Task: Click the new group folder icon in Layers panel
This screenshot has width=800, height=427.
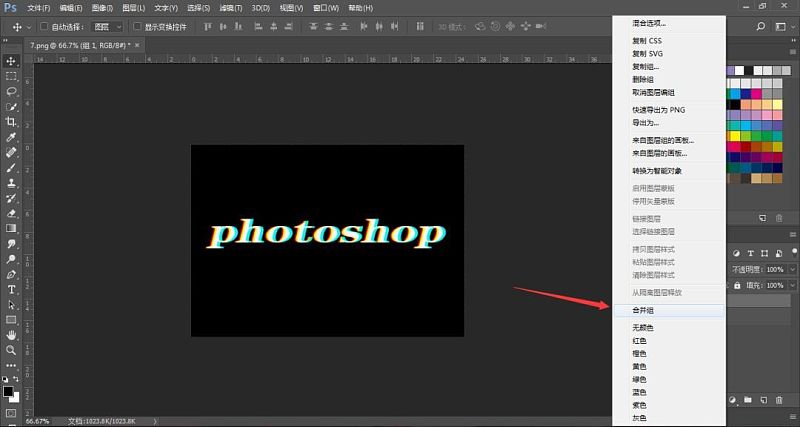Action: coord(748,400)
